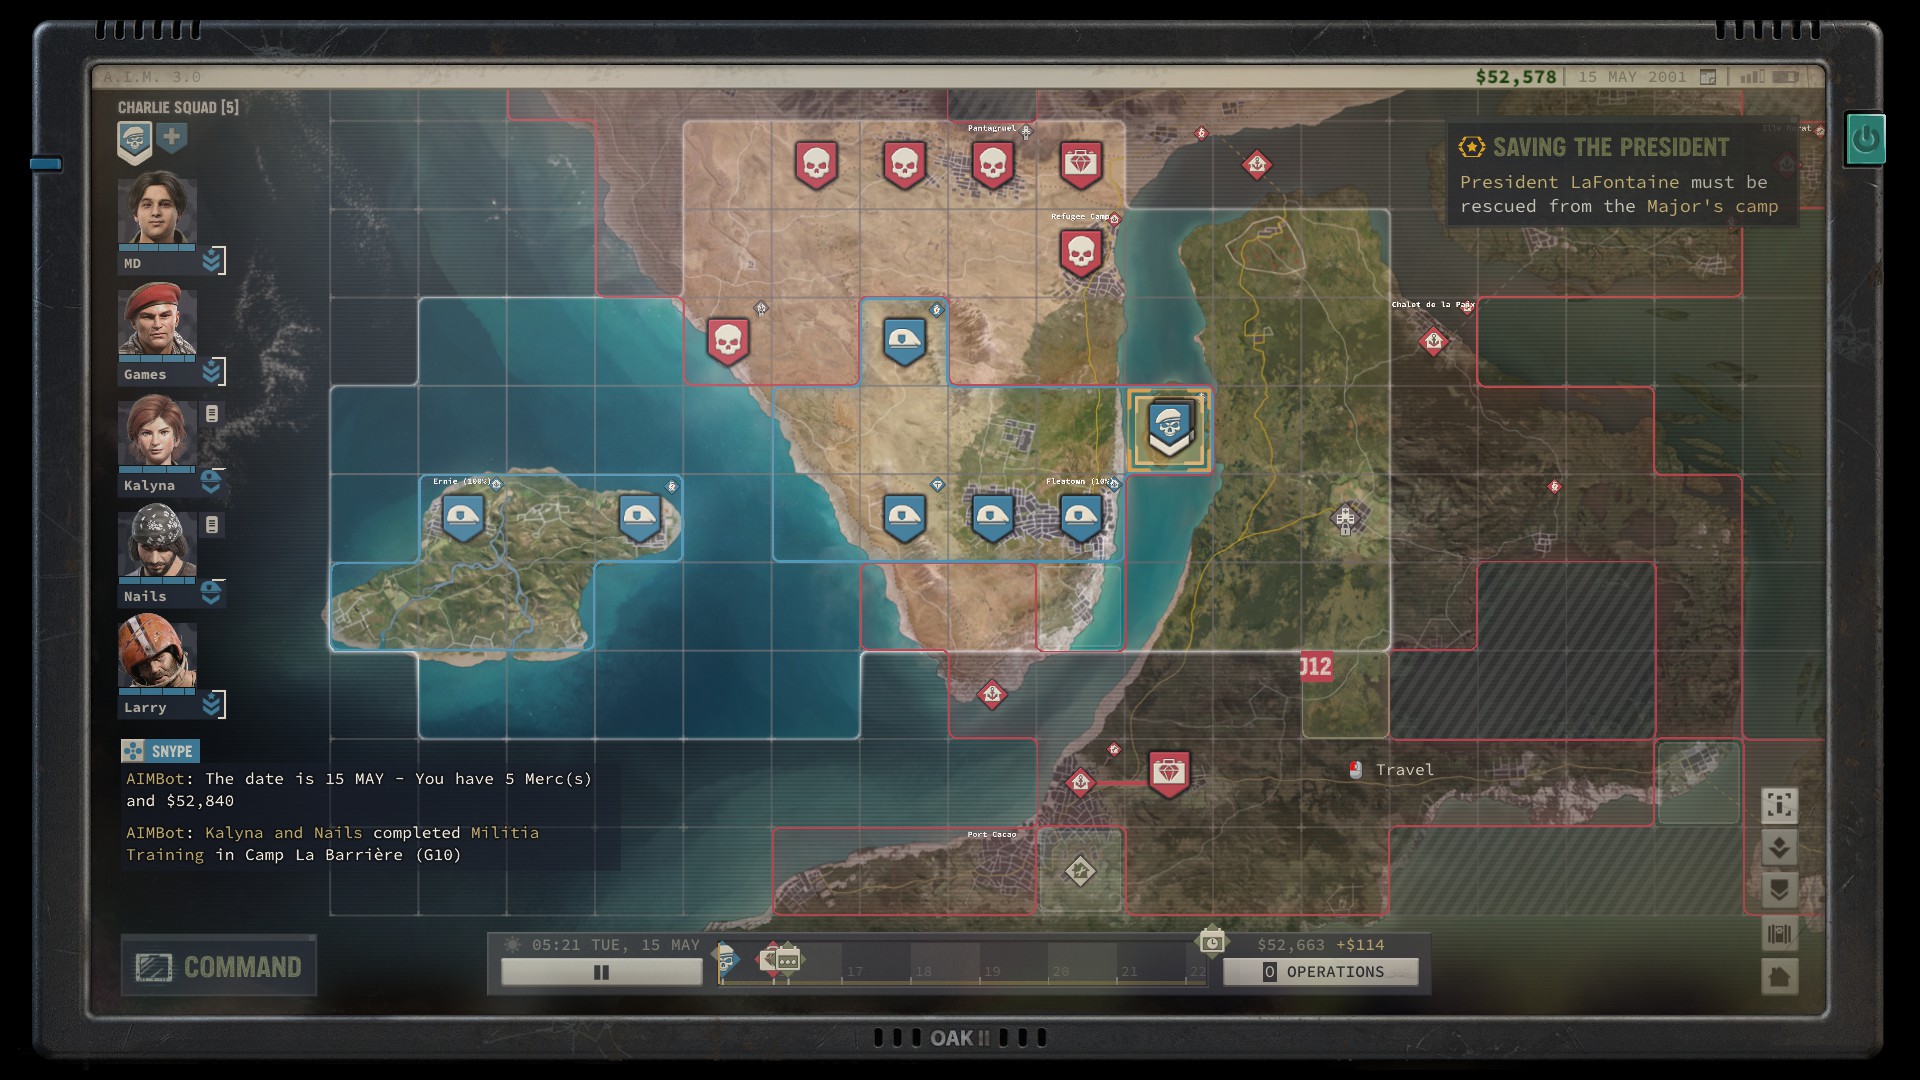
Task: Open the OPERATIONS button
Action: click(x=1321, y=972)
